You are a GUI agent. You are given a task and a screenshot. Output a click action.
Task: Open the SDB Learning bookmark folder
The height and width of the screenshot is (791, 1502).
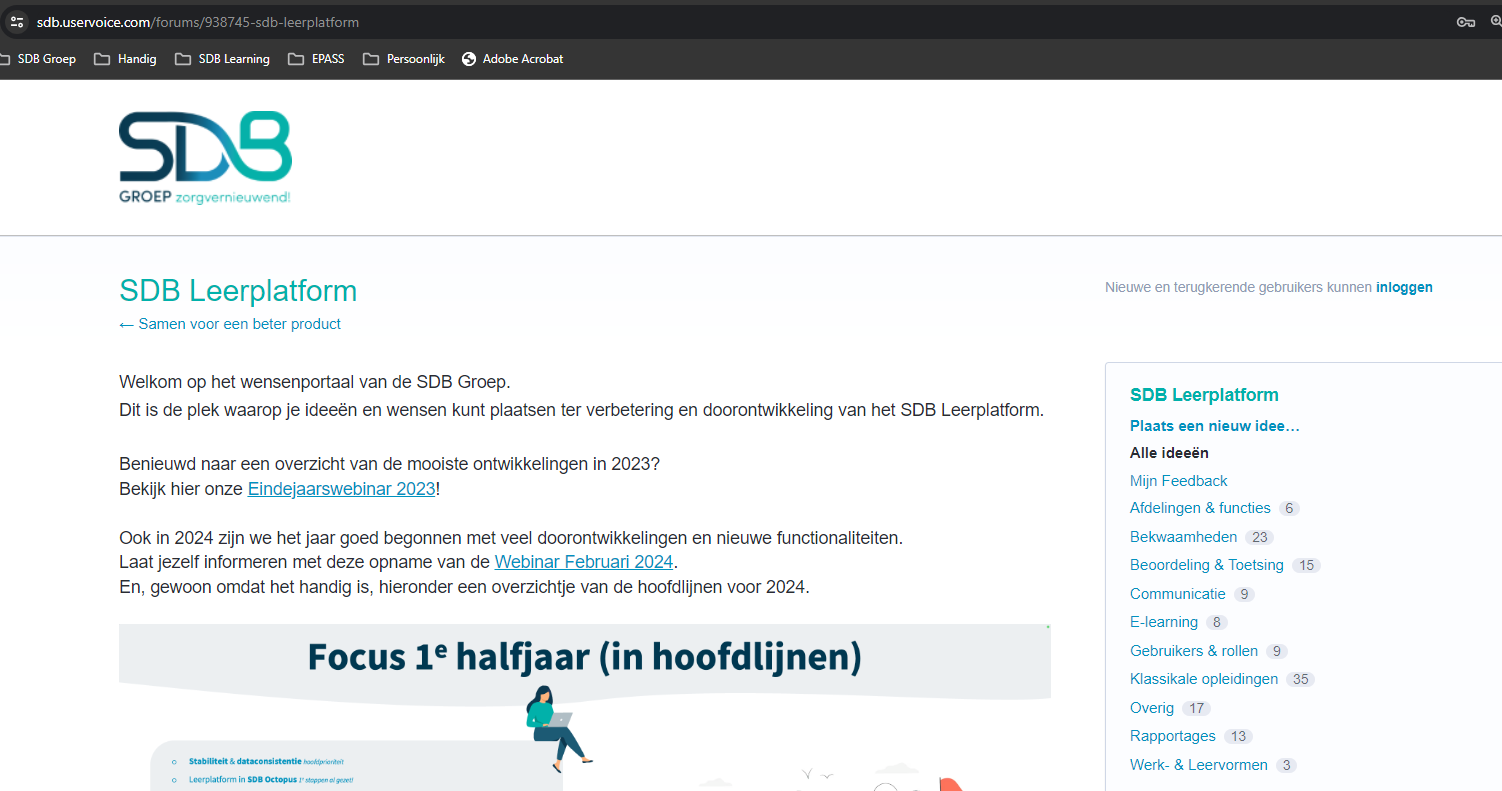coord(222,59)
